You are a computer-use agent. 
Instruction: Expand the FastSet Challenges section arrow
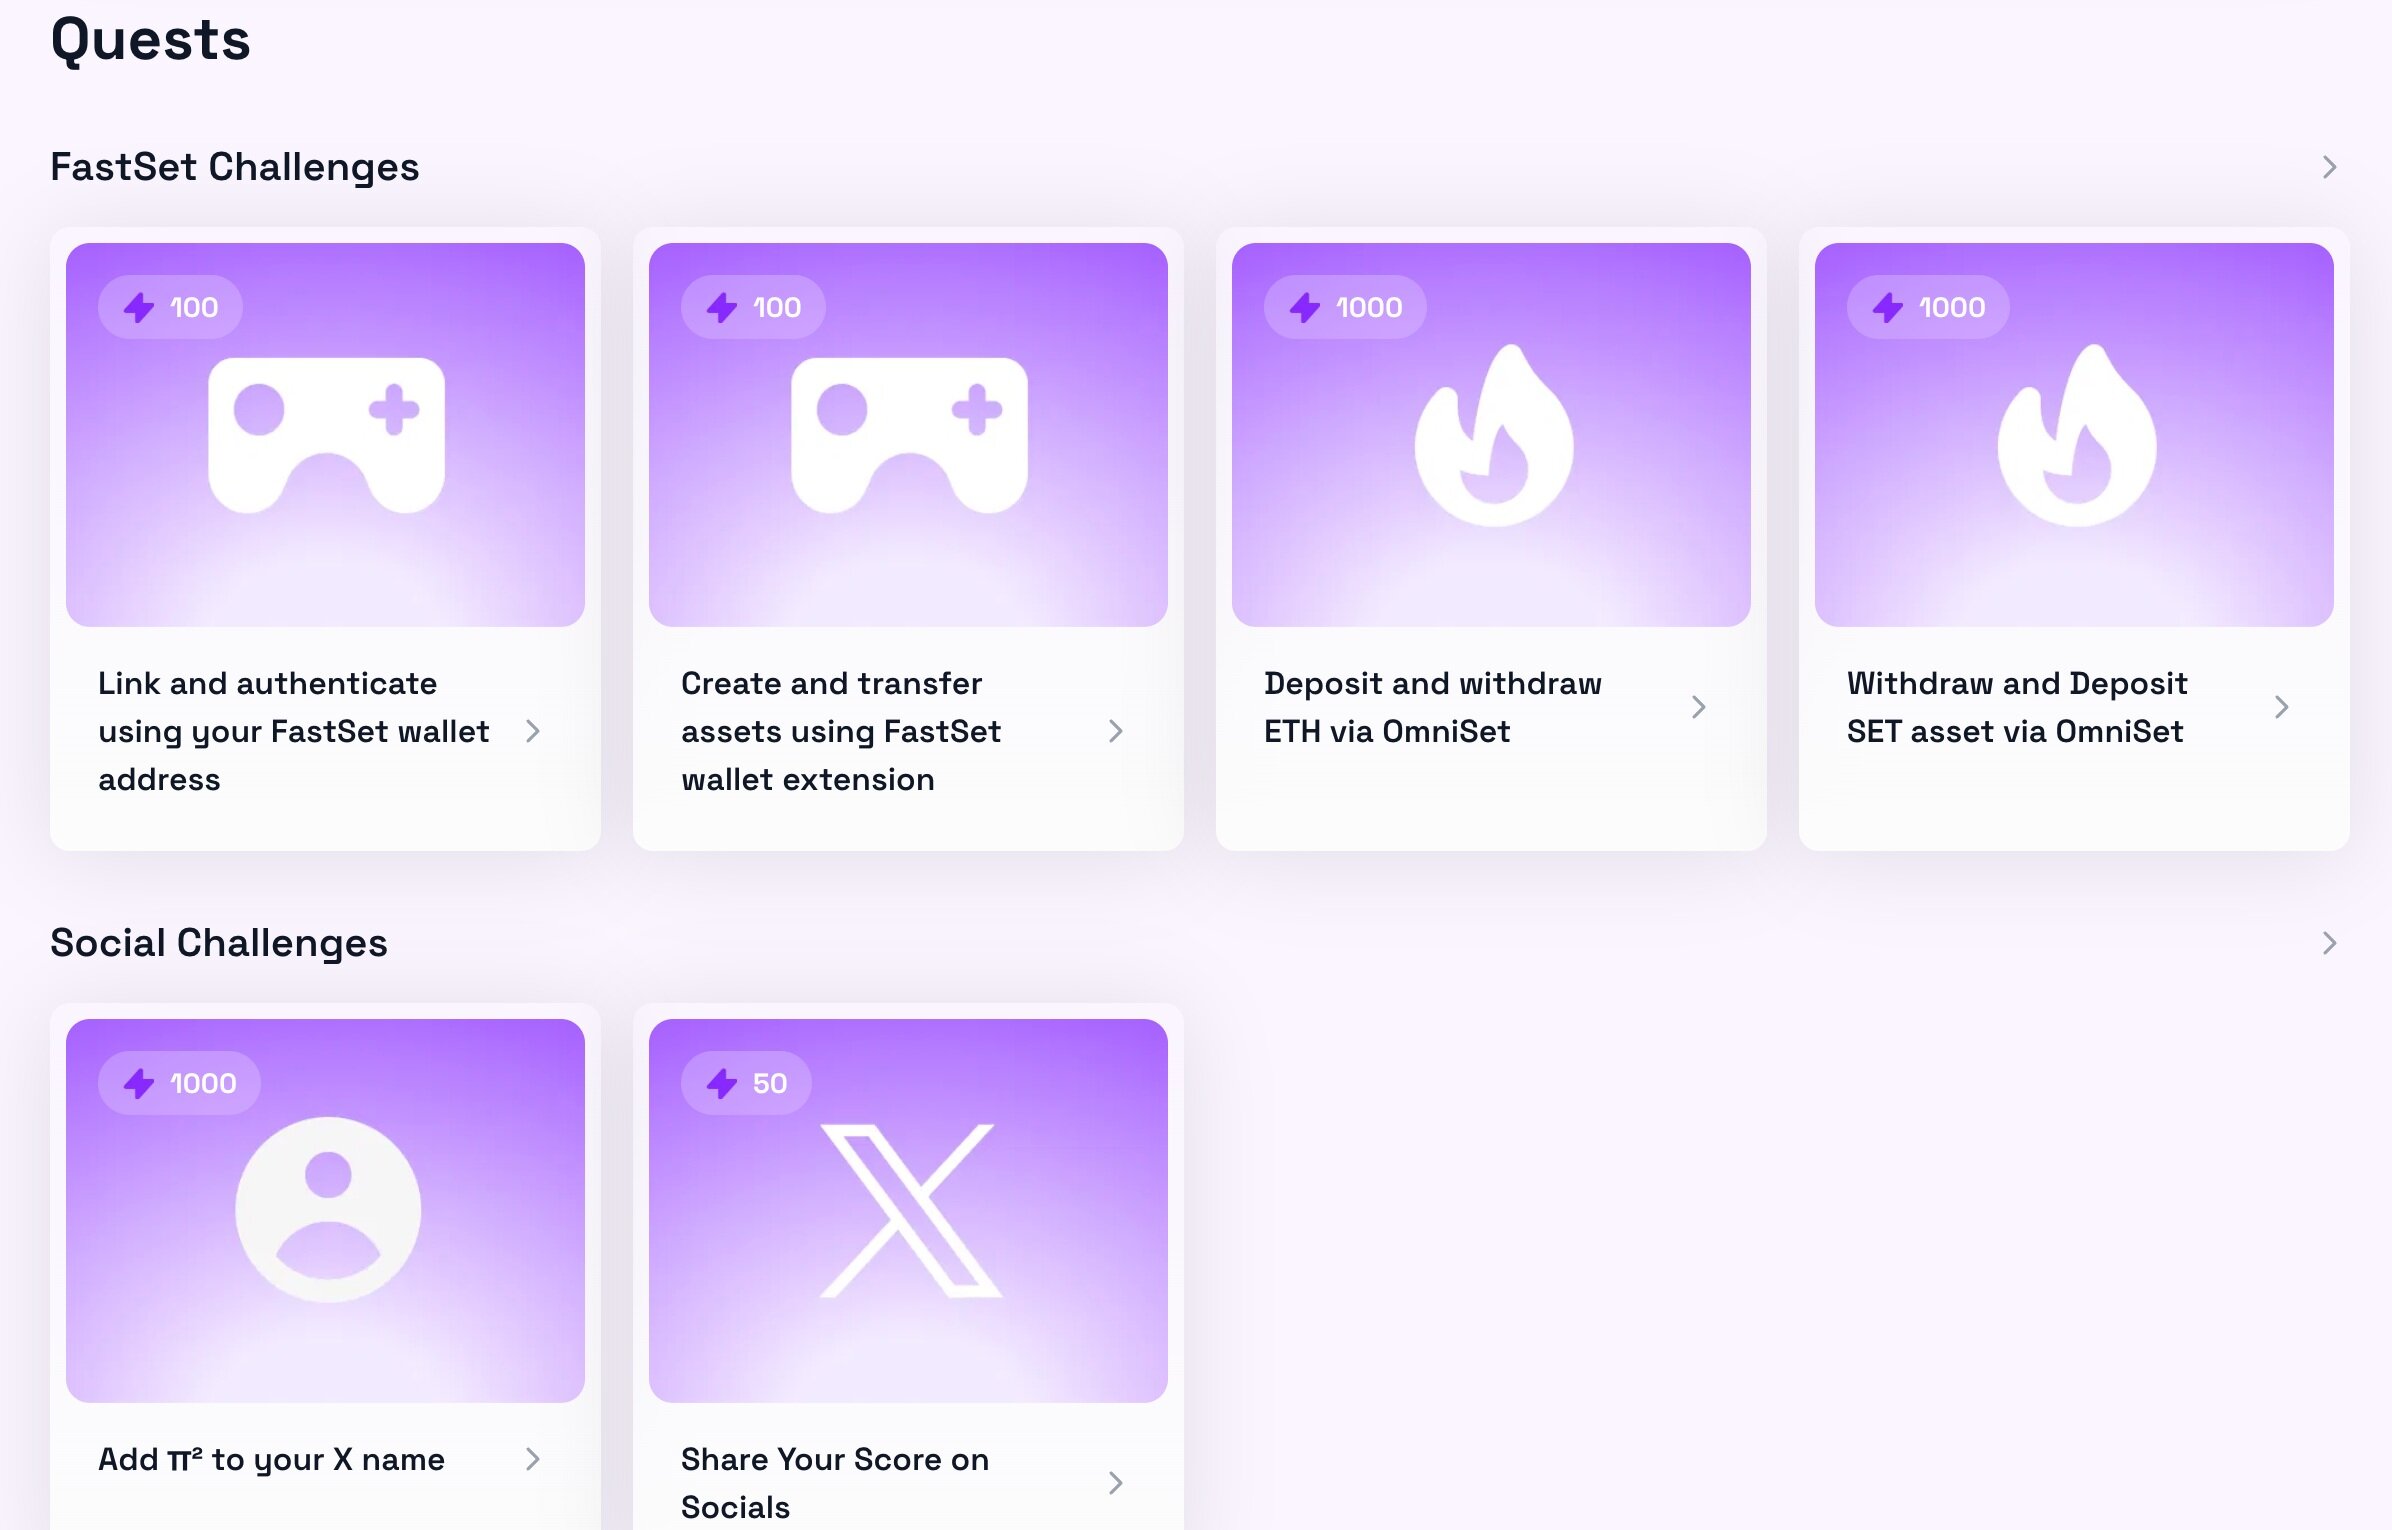tap(2329, 167)
